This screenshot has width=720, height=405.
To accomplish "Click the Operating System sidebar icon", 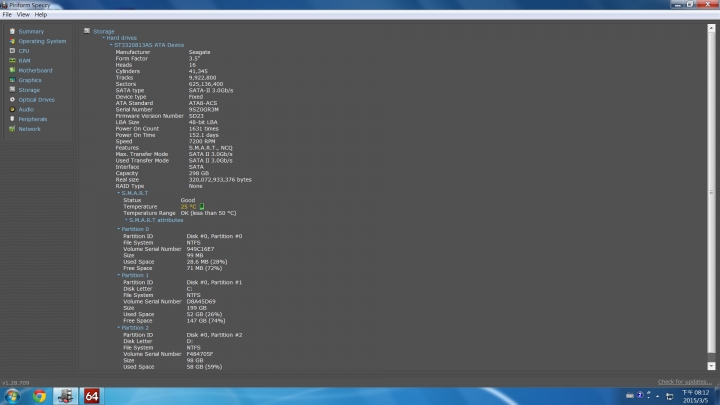I will tap(12, 41).
